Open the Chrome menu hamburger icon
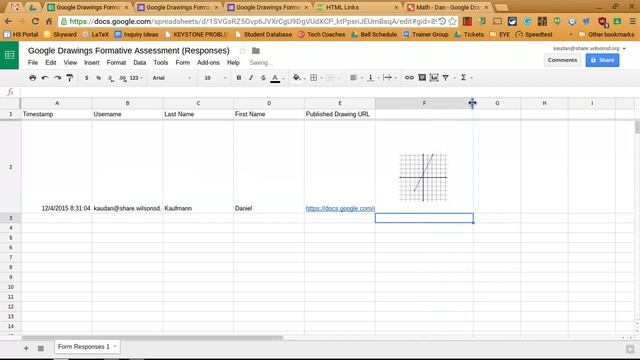The image size is (640, 360). tap(632, 21)
